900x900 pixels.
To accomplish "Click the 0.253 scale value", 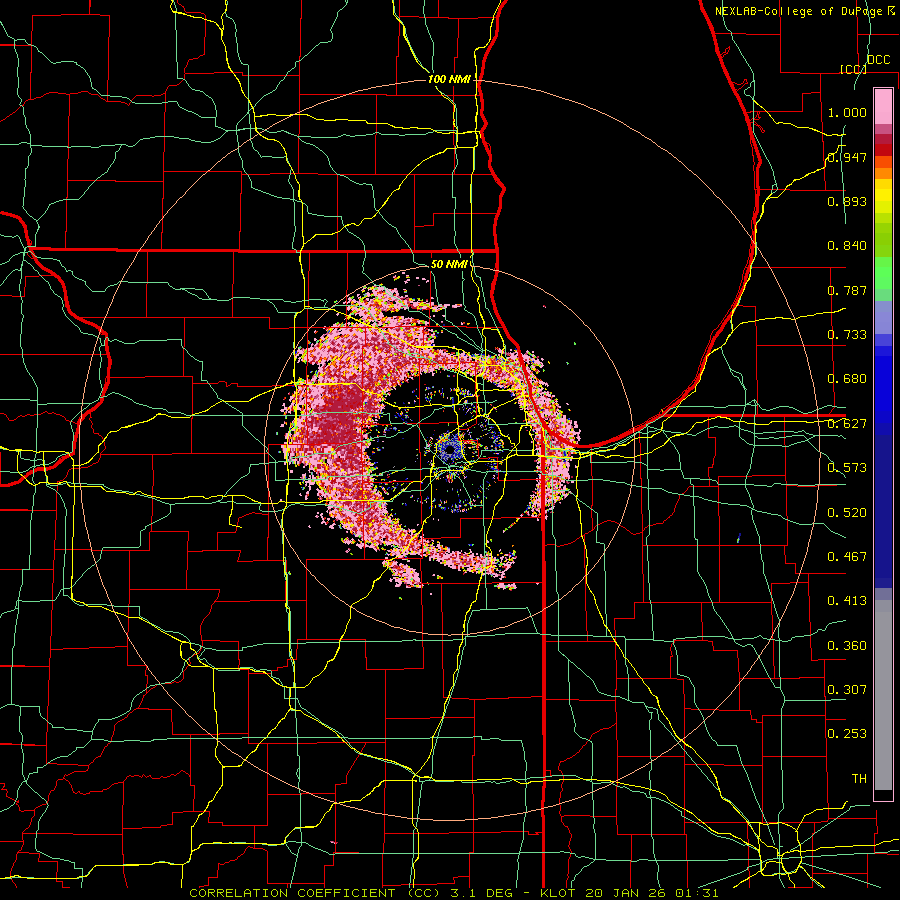I will pos(847,734).
